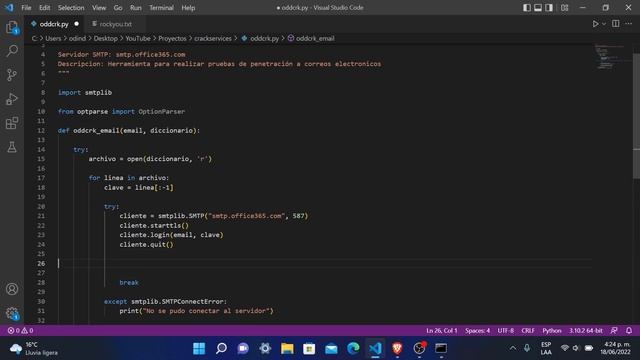Click the editor vertical scrollbar
This screenshot has width=640, height=360.
636,116
